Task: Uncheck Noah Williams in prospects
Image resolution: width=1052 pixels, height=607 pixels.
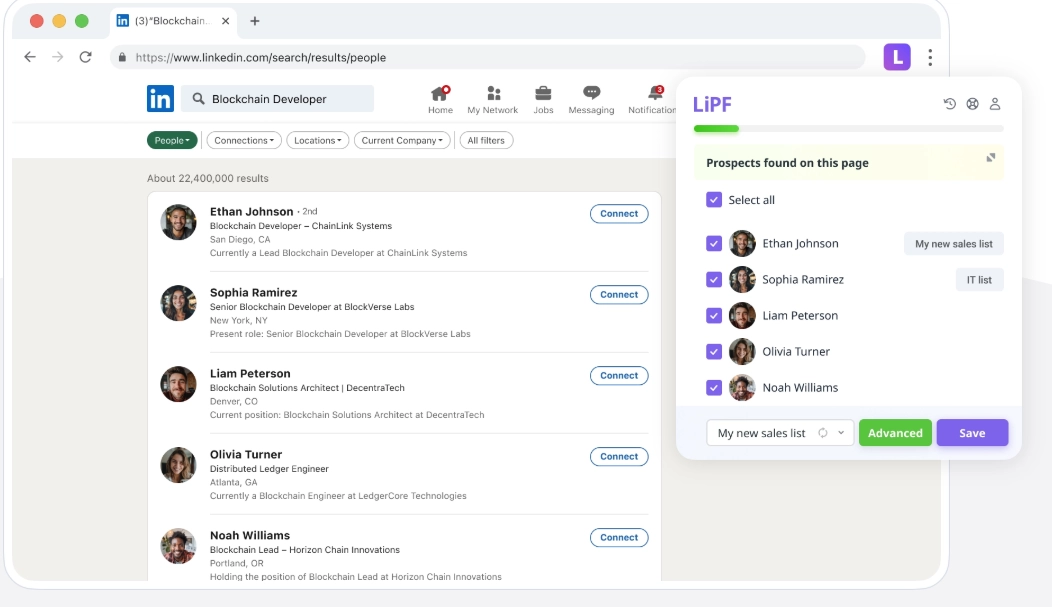Action: 714,388
